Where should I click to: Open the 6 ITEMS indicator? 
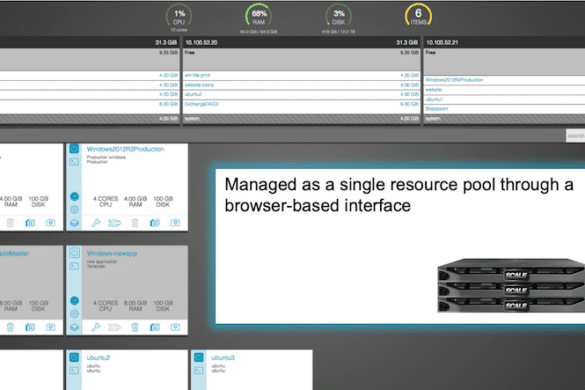[418, 16]
